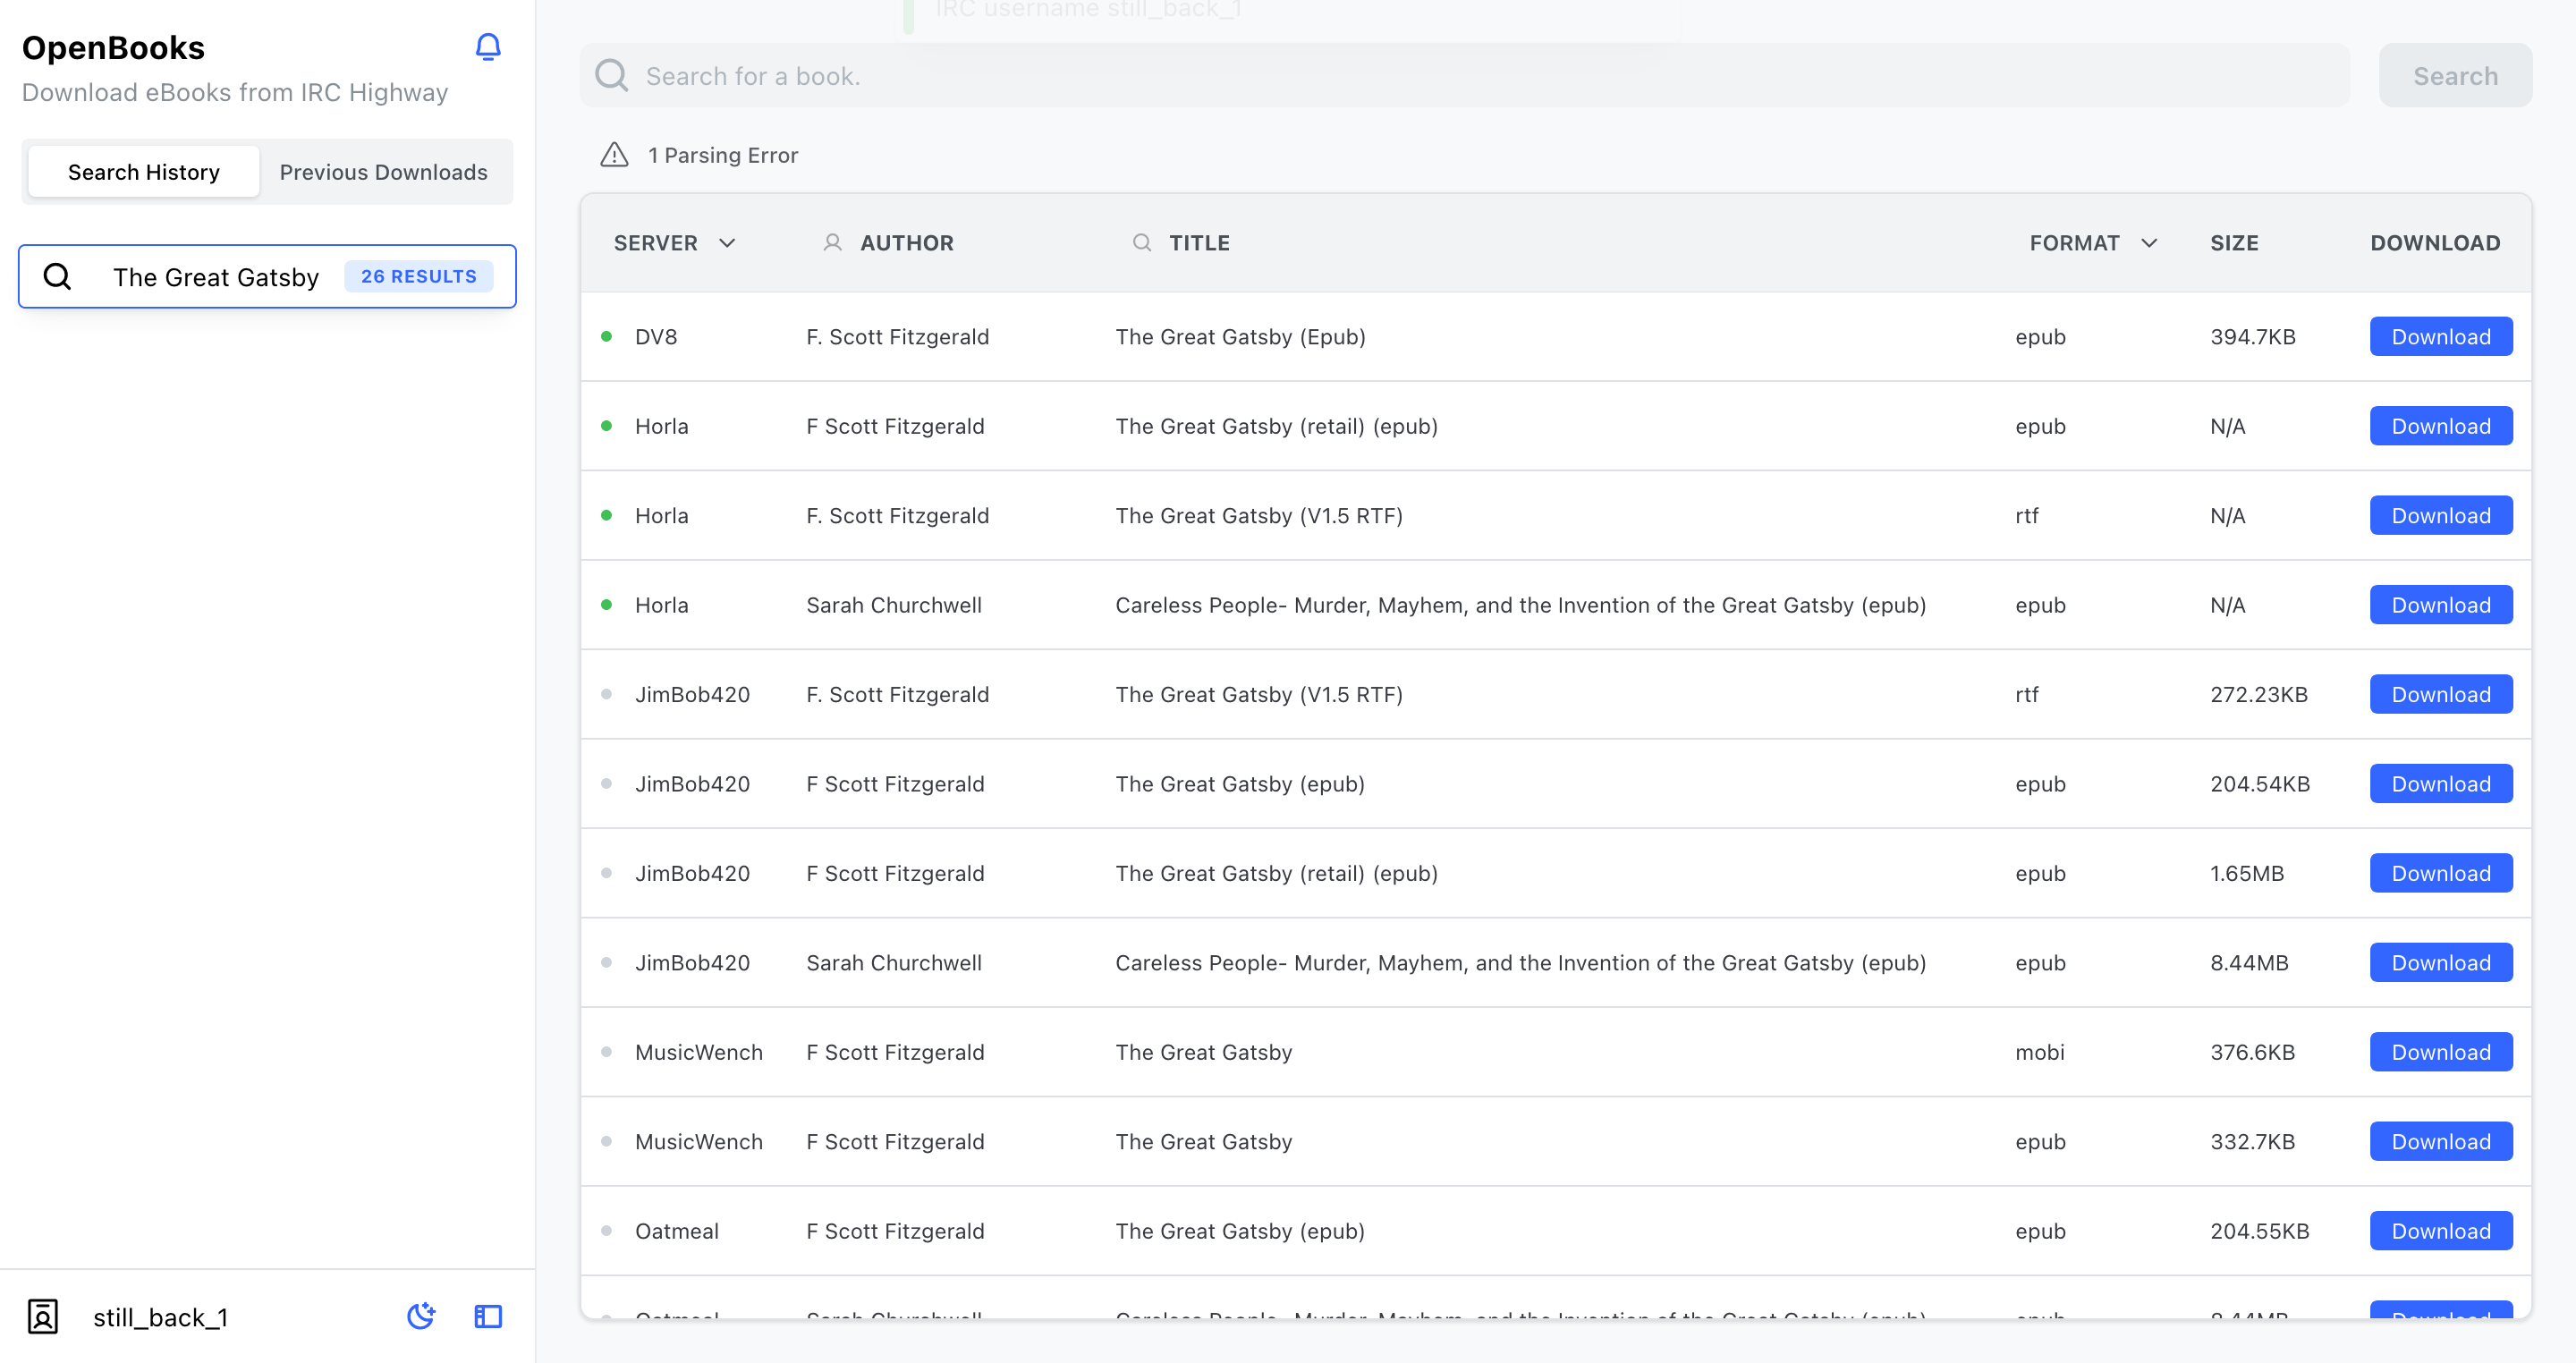Click the green status dot next to DV8

click(x=607, y=336)
